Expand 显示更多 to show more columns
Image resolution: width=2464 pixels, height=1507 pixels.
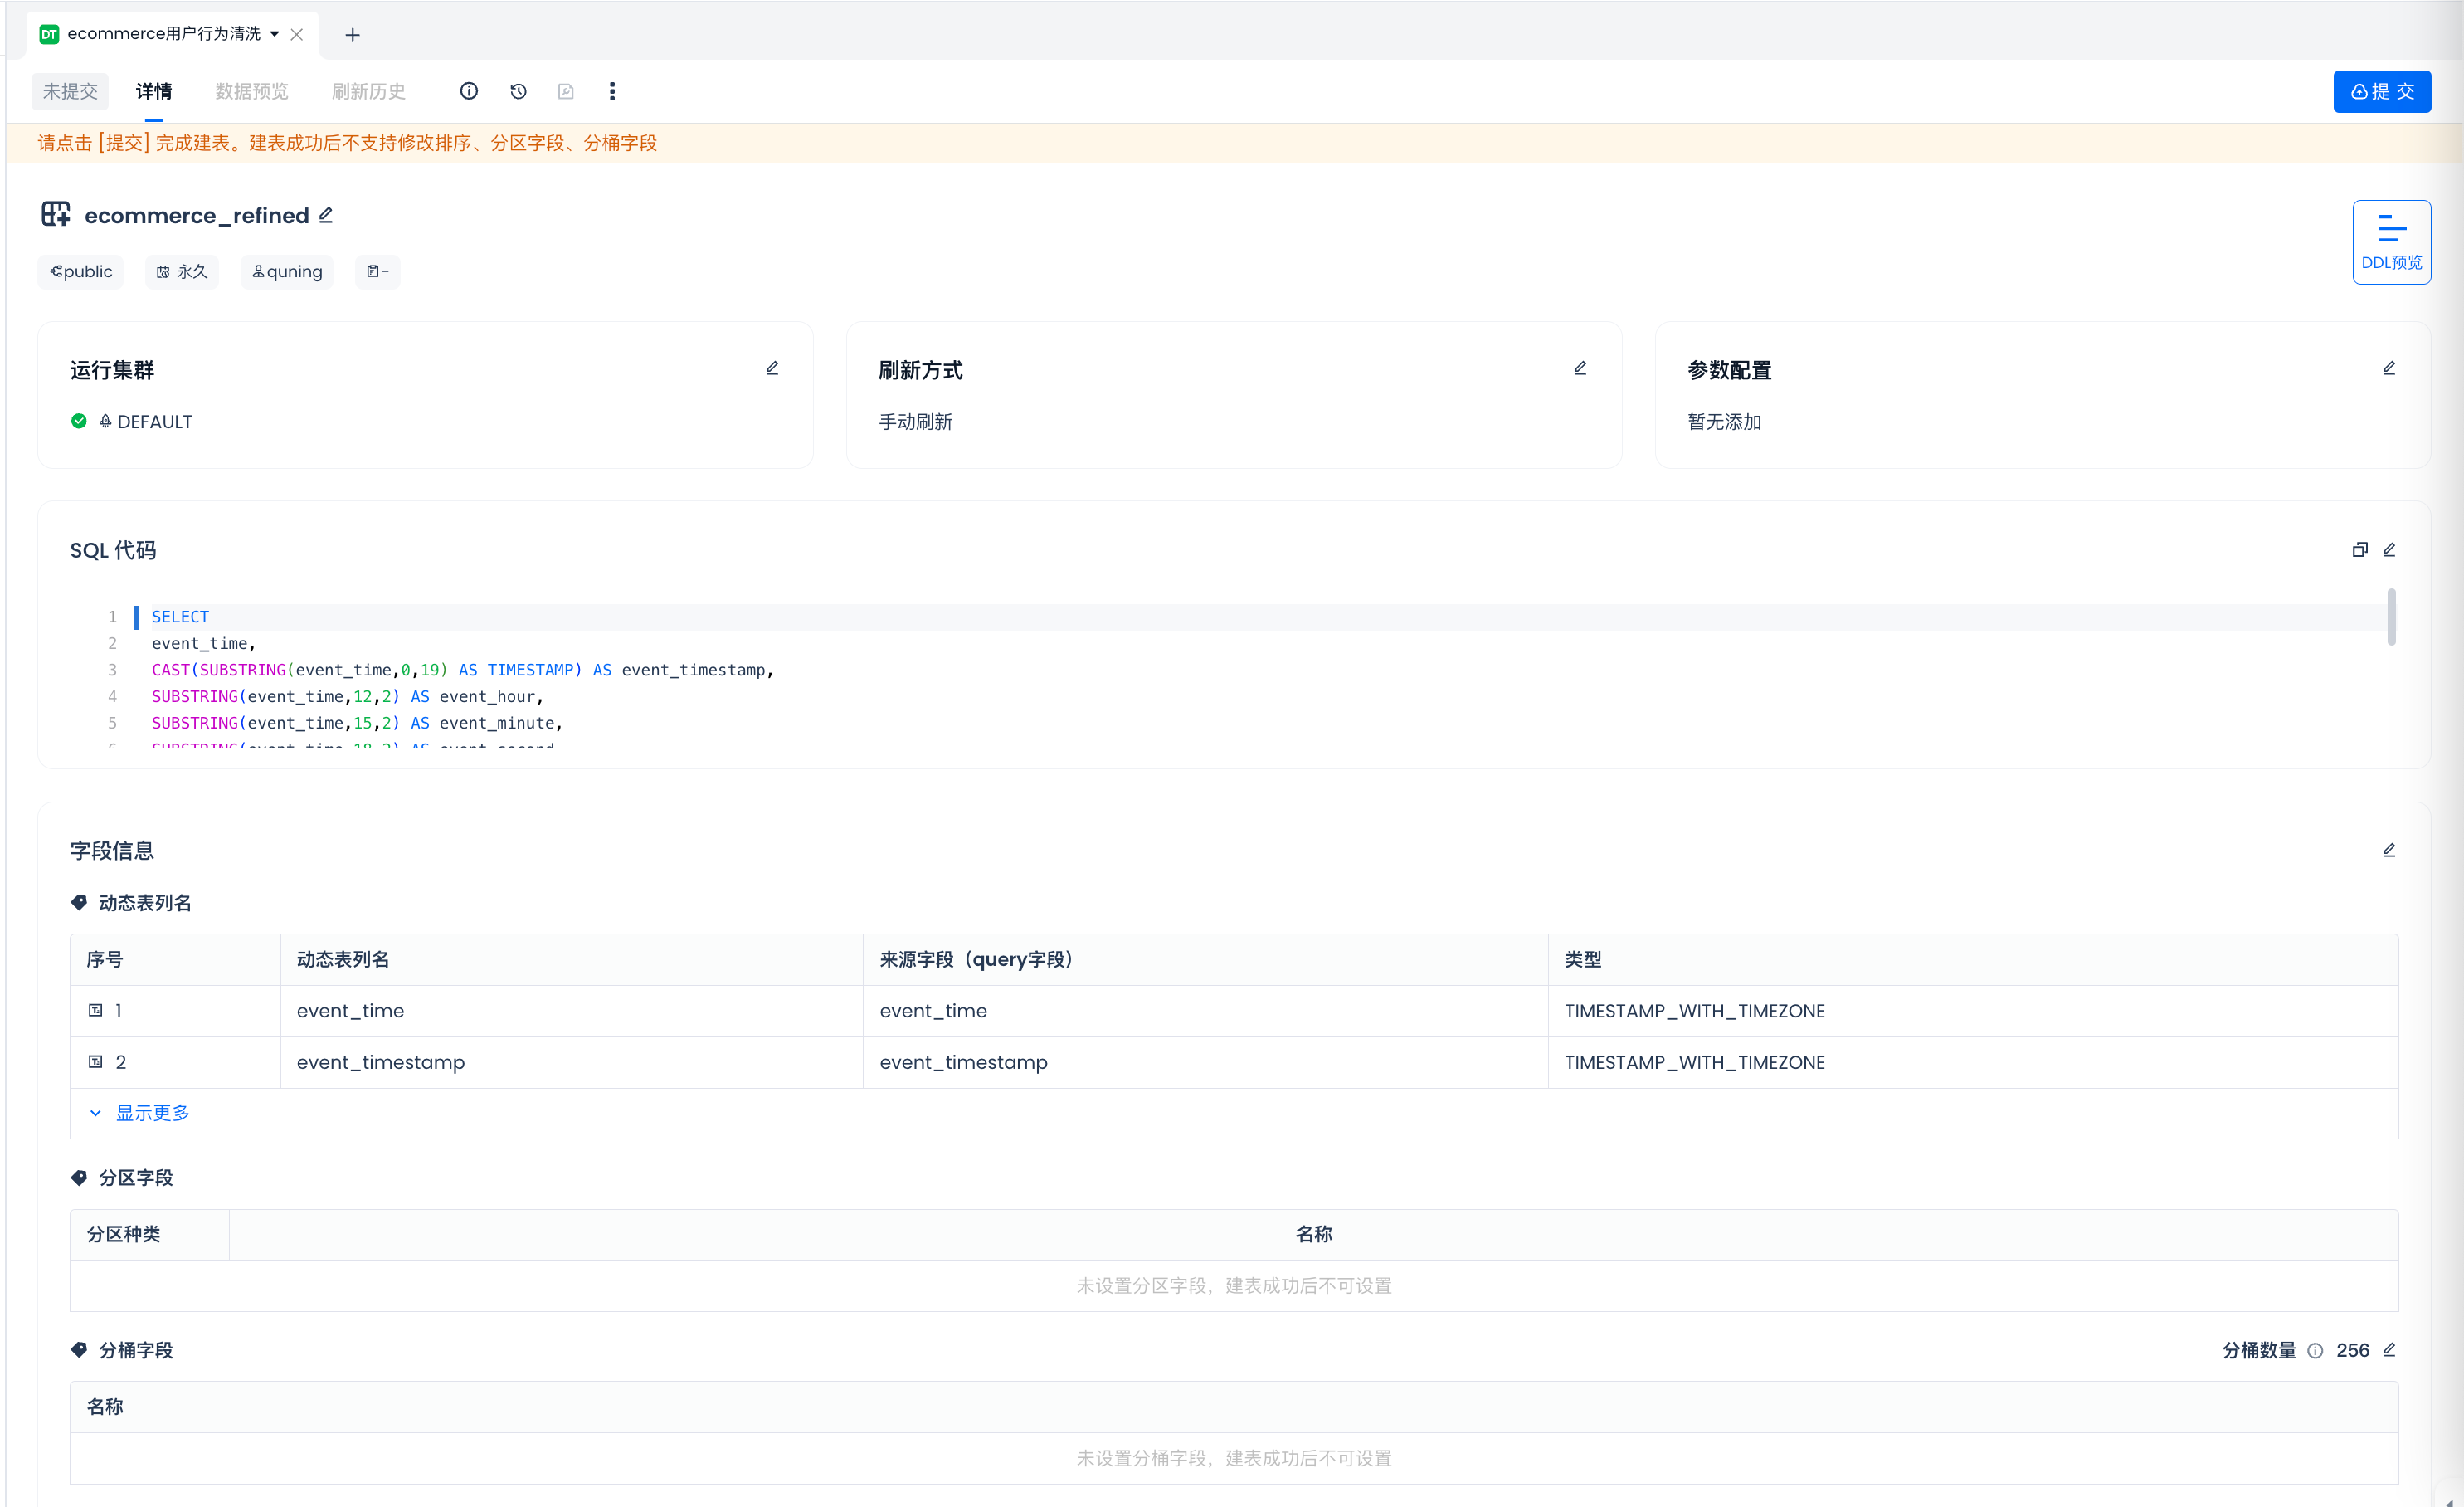[152, 1113]
